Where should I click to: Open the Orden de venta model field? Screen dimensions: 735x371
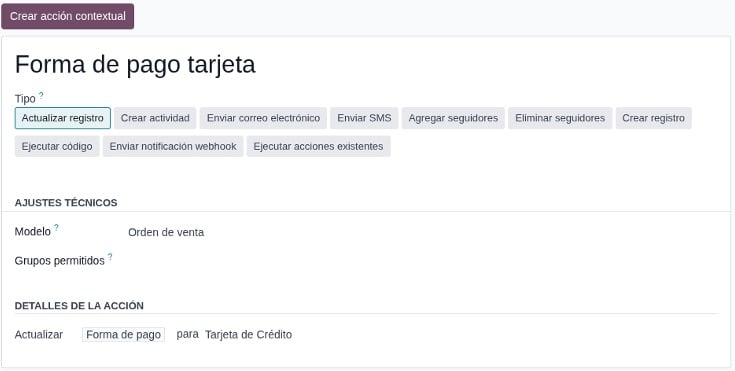pos(166,232)
